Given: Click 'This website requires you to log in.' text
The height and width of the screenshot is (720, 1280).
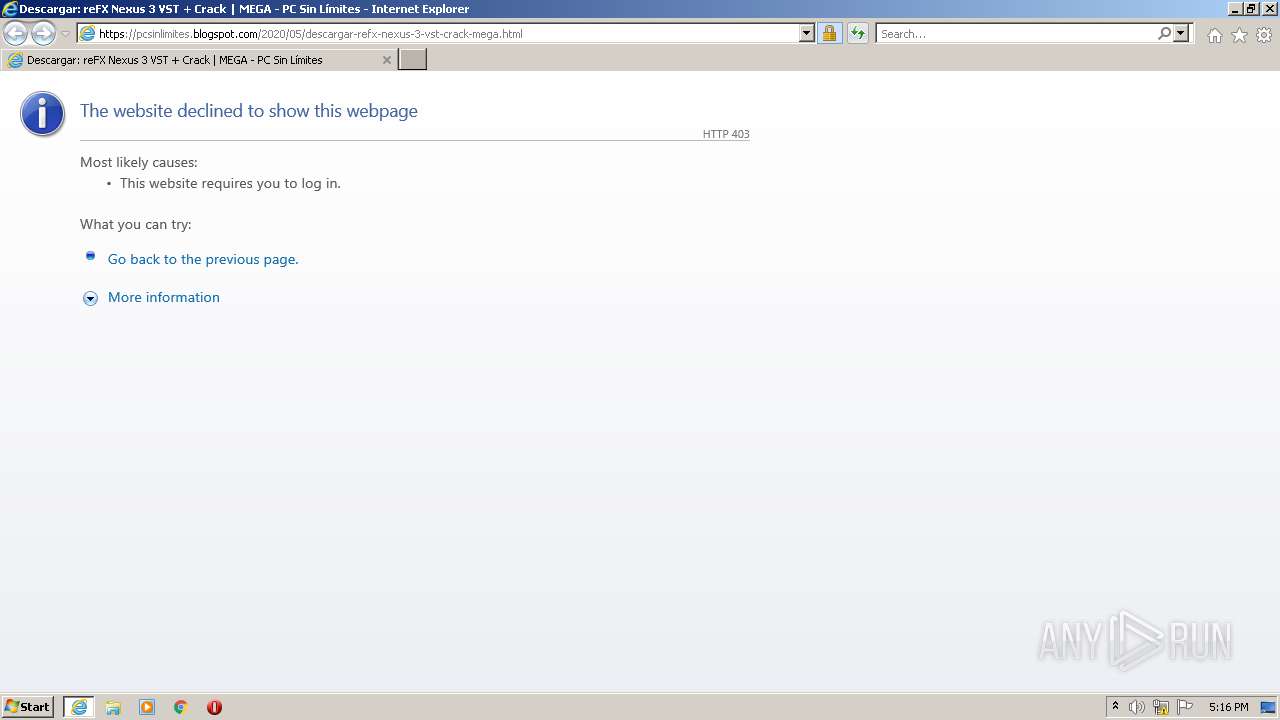Looking at the screenshot, I should (x=230, y=183).
